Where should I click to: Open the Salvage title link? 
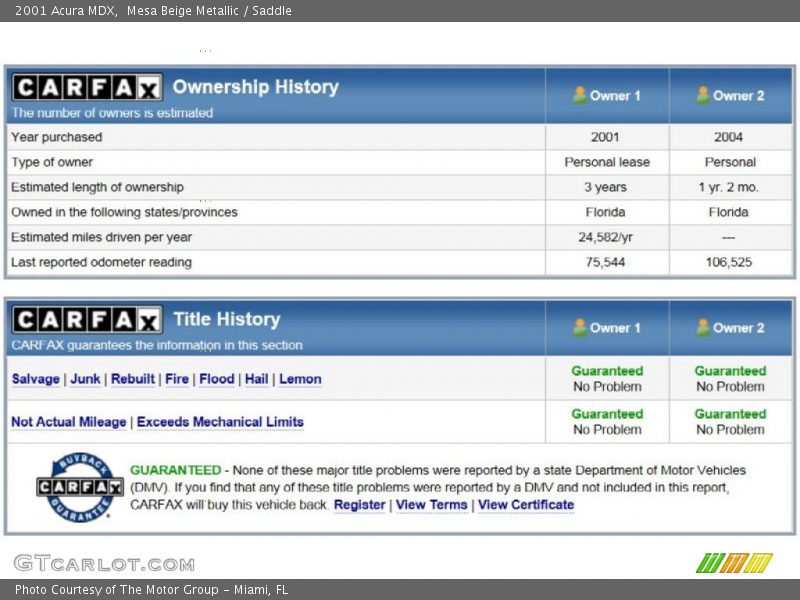pyautogui.click(x=35, y=379)
